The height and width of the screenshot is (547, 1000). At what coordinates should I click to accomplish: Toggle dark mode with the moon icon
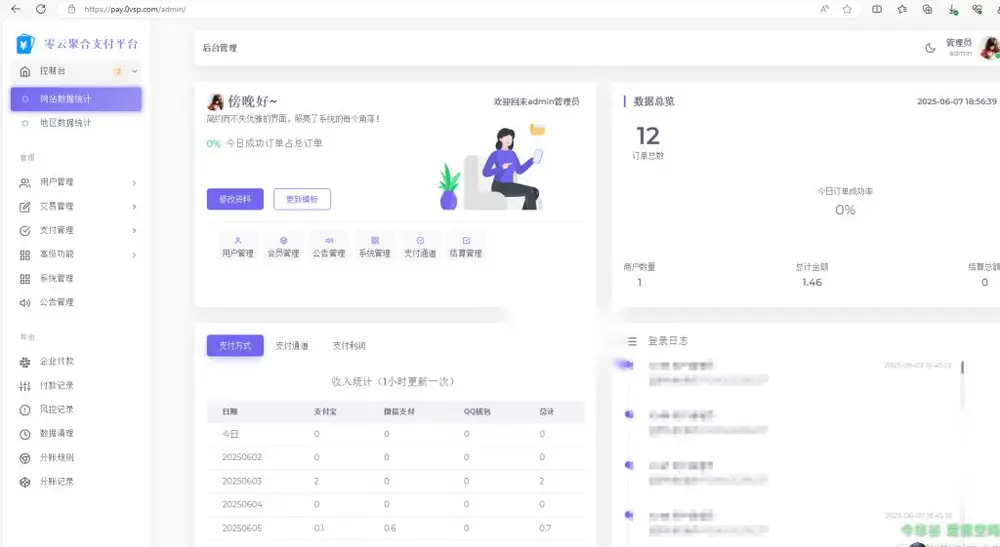tap(930, 48)
